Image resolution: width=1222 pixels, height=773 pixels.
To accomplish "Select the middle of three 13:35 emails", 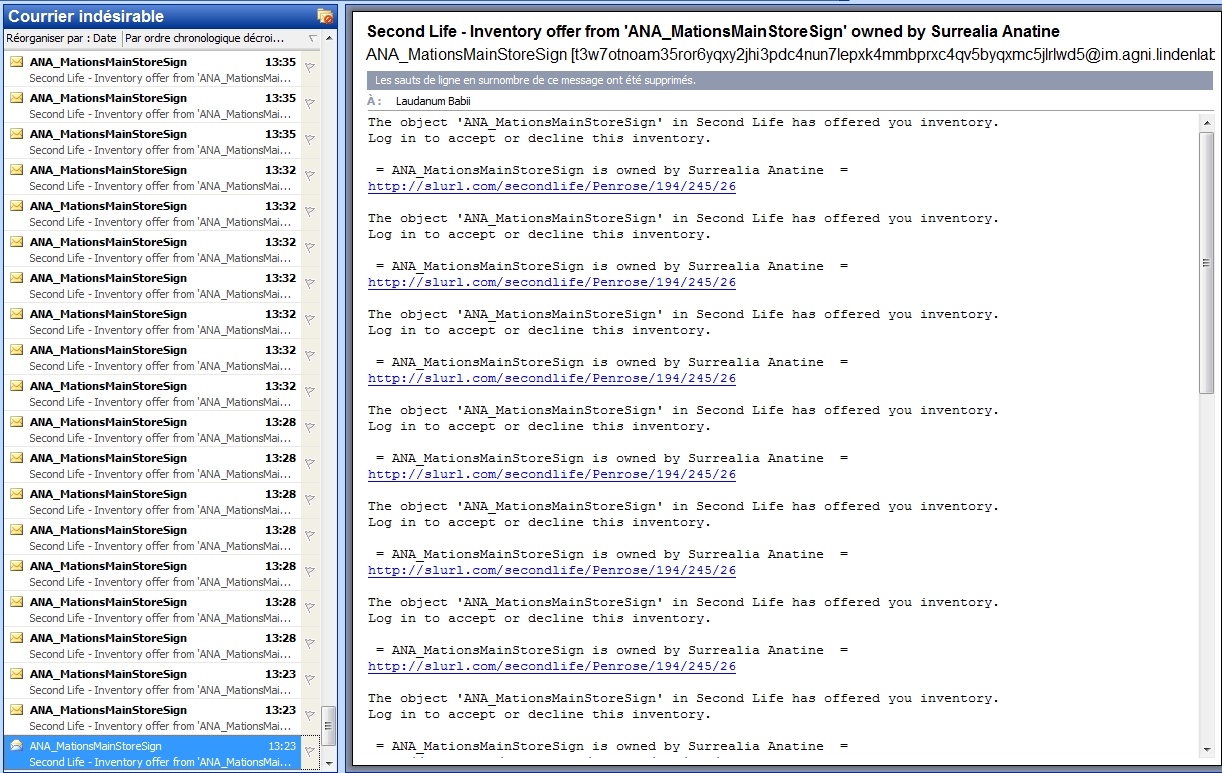I will point(152,106).
